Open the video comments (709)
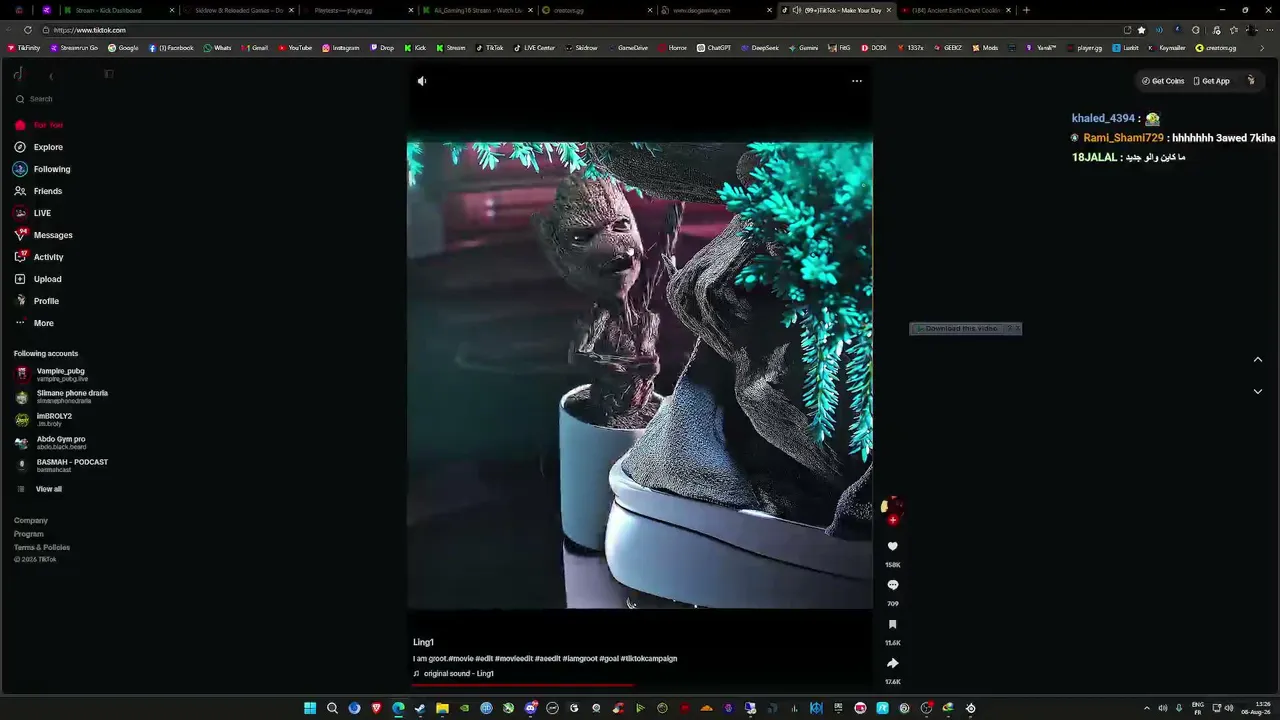This screenshot has width=1280, height=720. [x=893, y=585]
